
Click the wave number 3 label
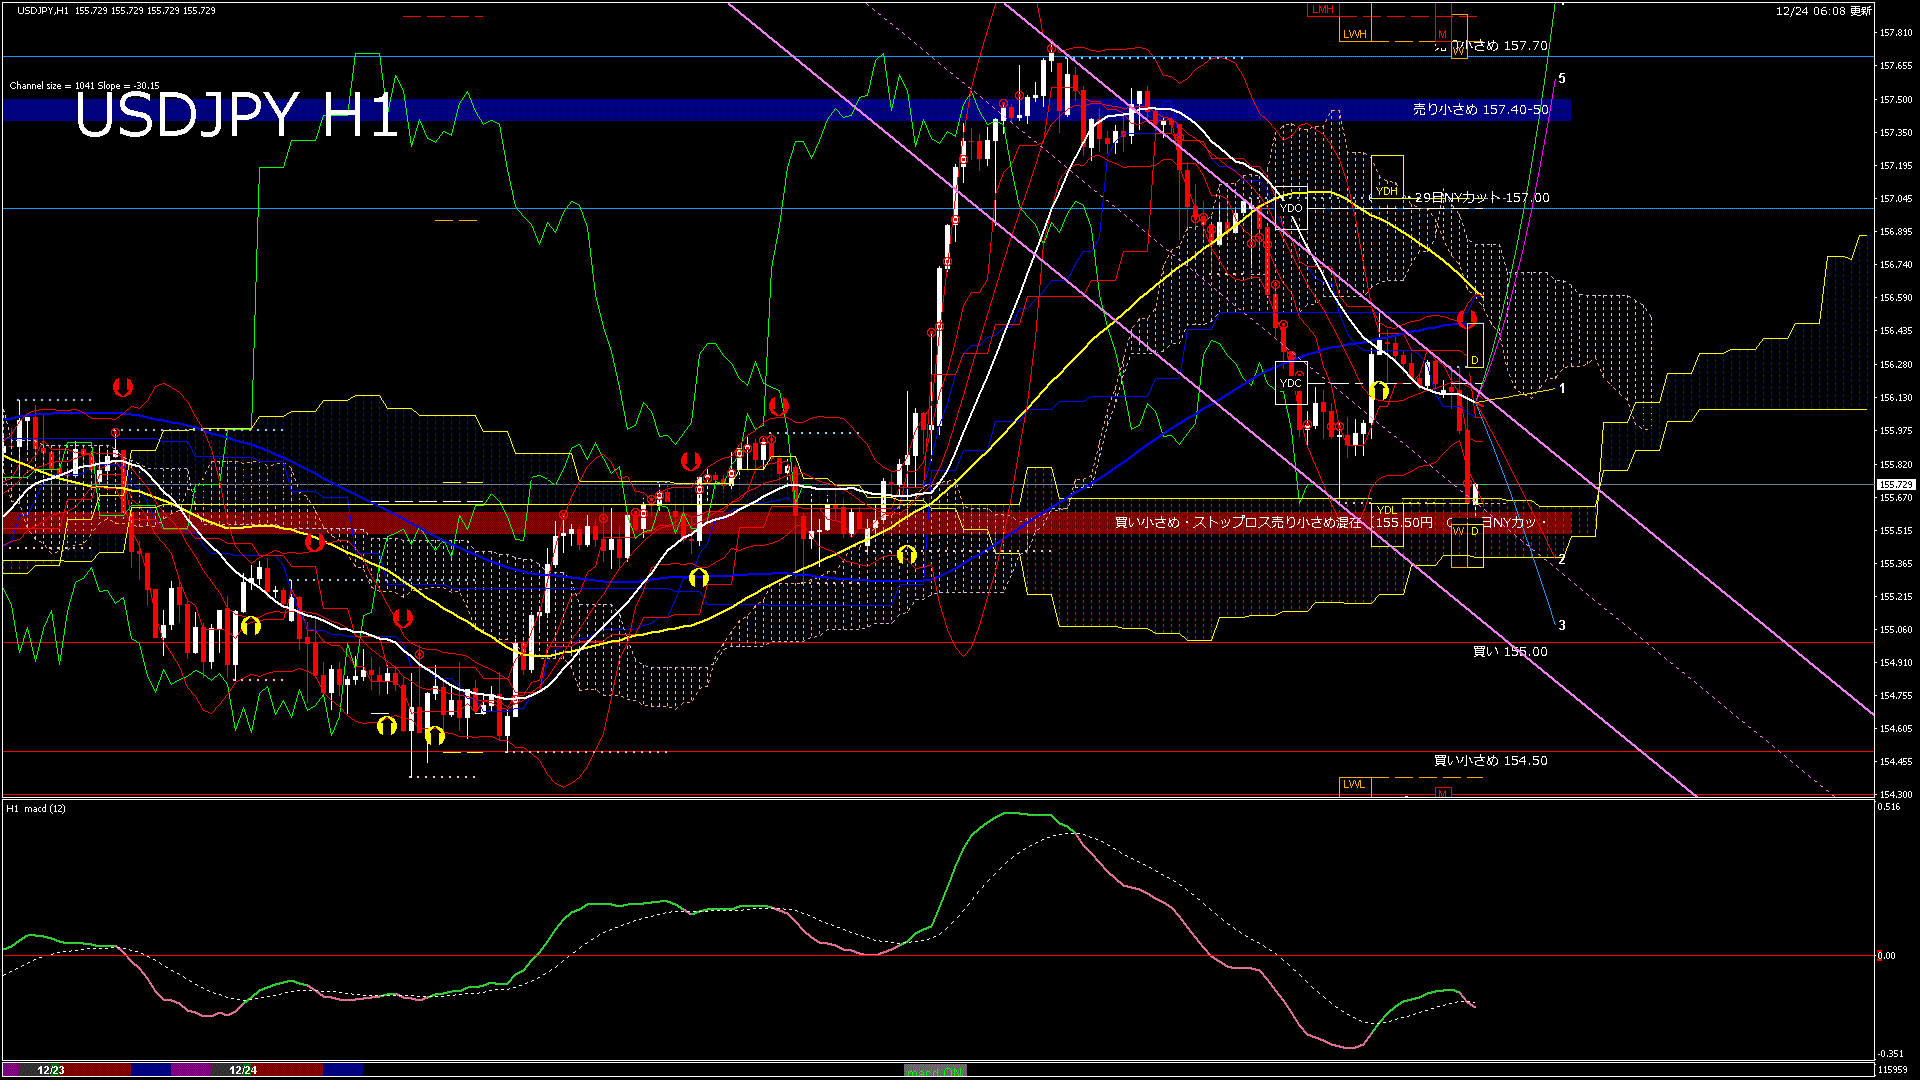point(1562,626)
